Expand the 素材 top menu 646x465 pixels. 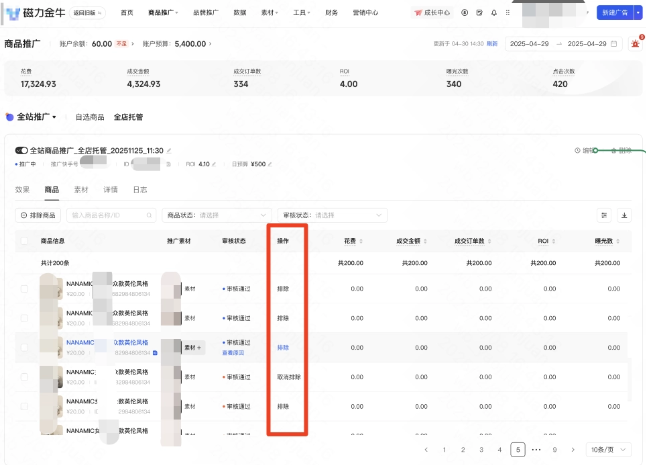[269, 13]
